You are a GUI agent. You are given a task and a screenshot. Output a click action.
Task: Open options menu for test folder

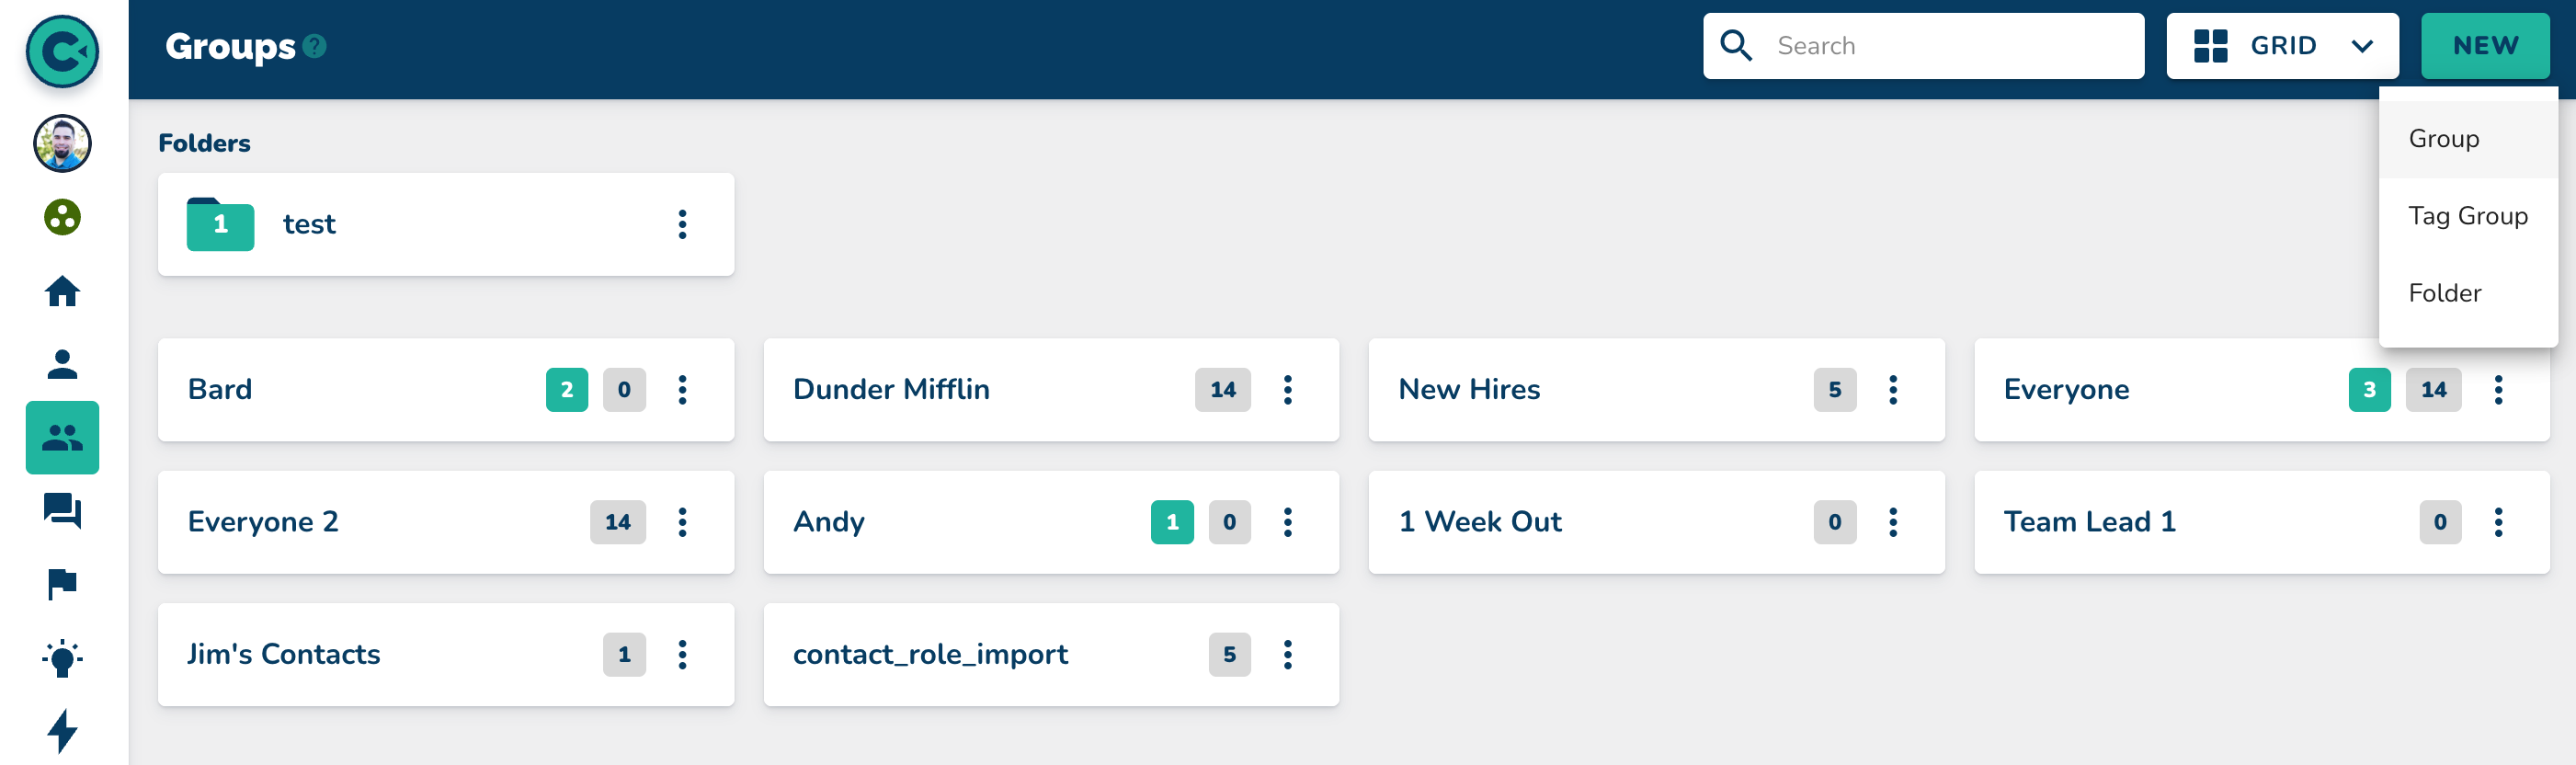click(x=682, y=224)
